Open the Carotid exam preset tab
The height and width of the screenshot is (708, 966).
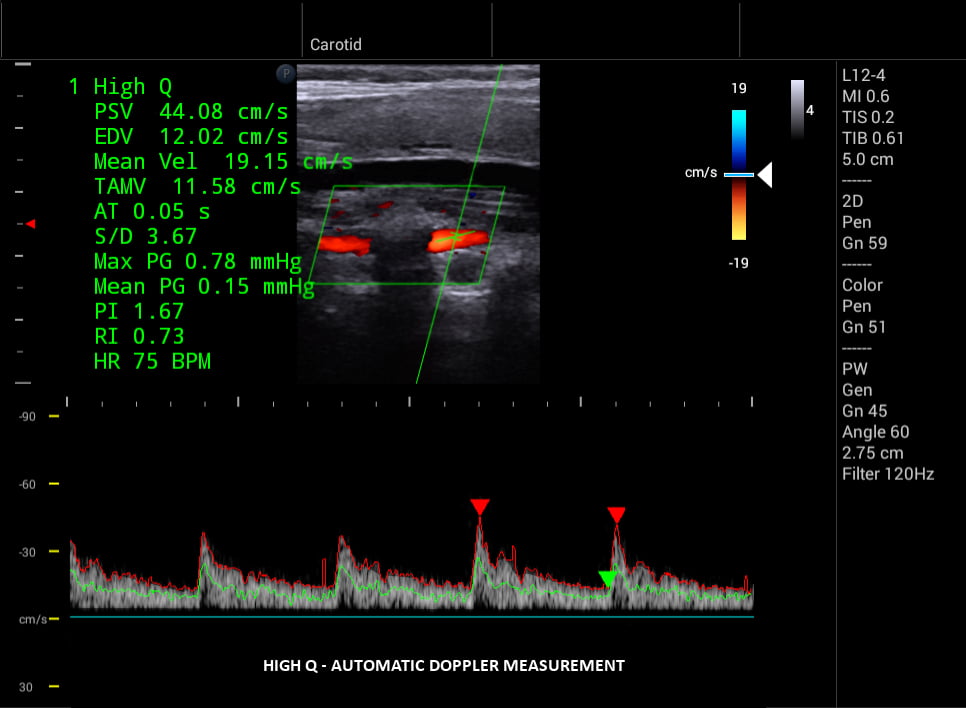coord(335,45)
